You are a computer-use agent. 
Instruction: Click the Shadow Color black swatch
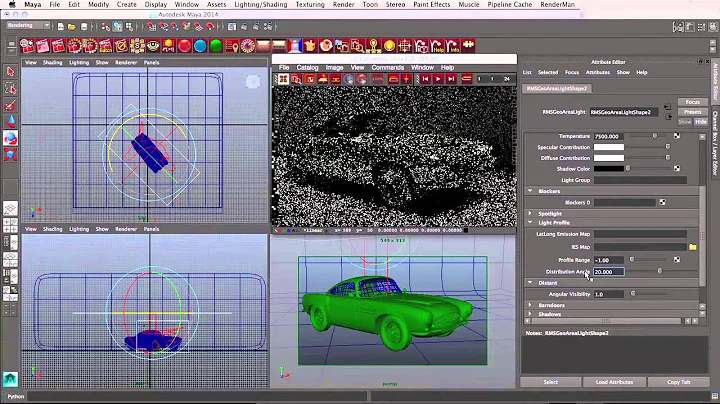[x=609, y=168]
